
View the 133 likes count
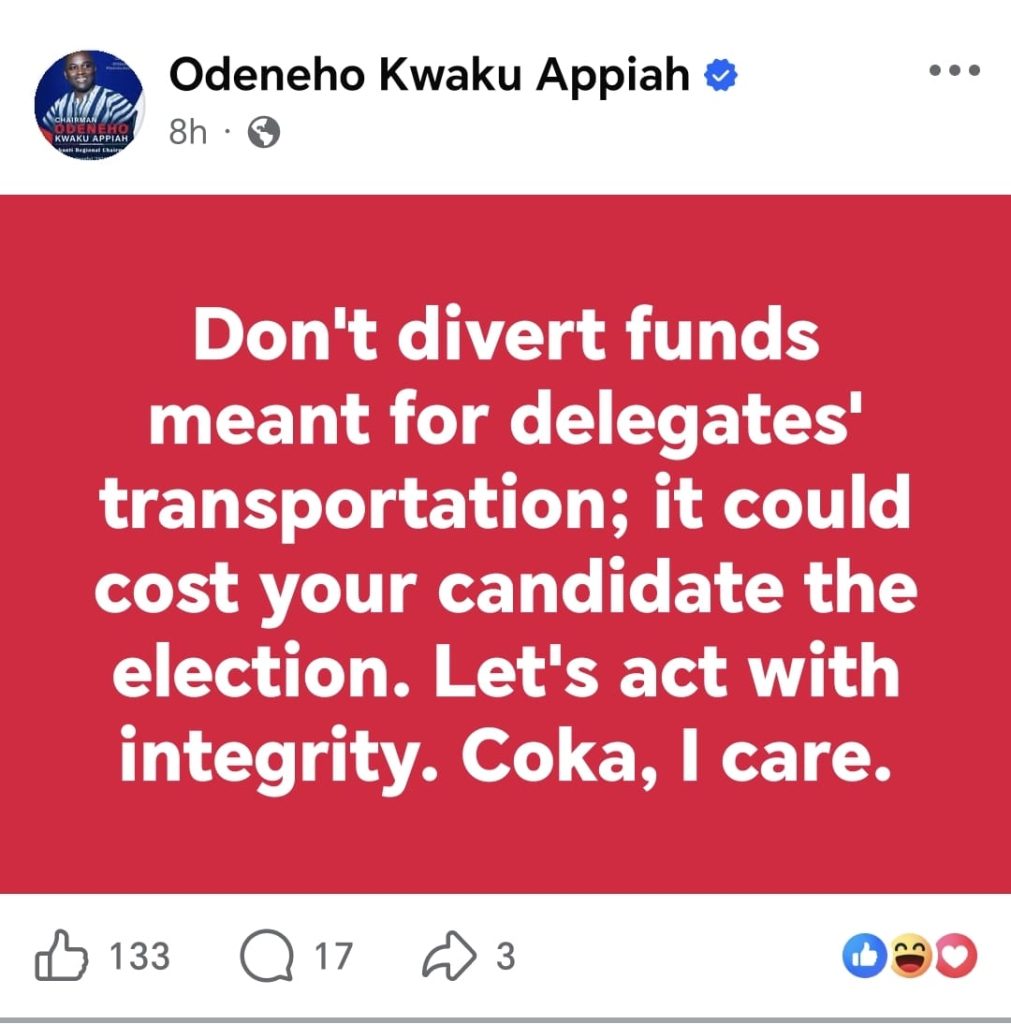tap(139, 957)
